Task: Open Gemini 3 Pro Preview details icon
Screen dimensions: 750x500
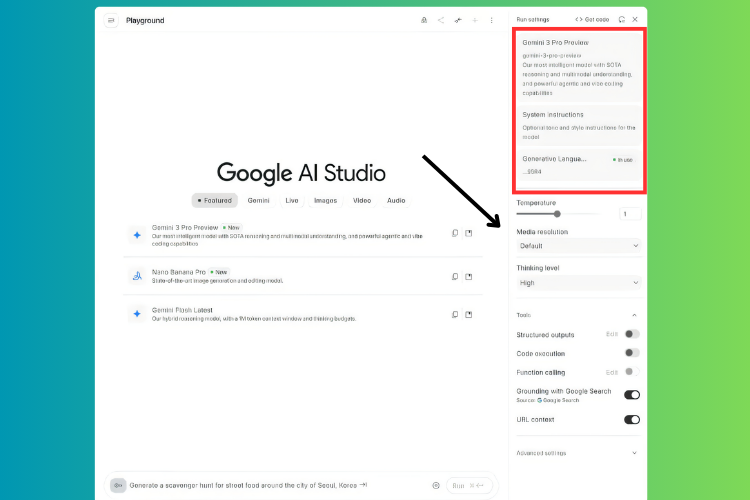Action: [469, 233]
